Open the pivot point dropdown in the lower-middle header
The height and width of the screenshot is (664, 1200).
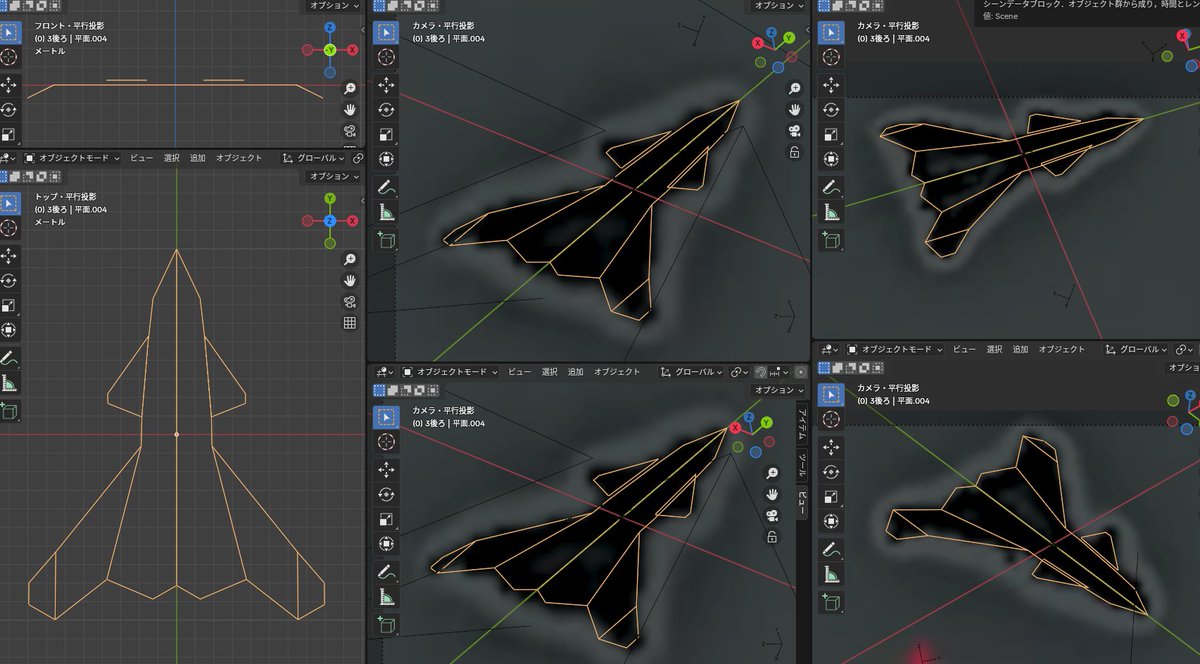click(739, 371)
